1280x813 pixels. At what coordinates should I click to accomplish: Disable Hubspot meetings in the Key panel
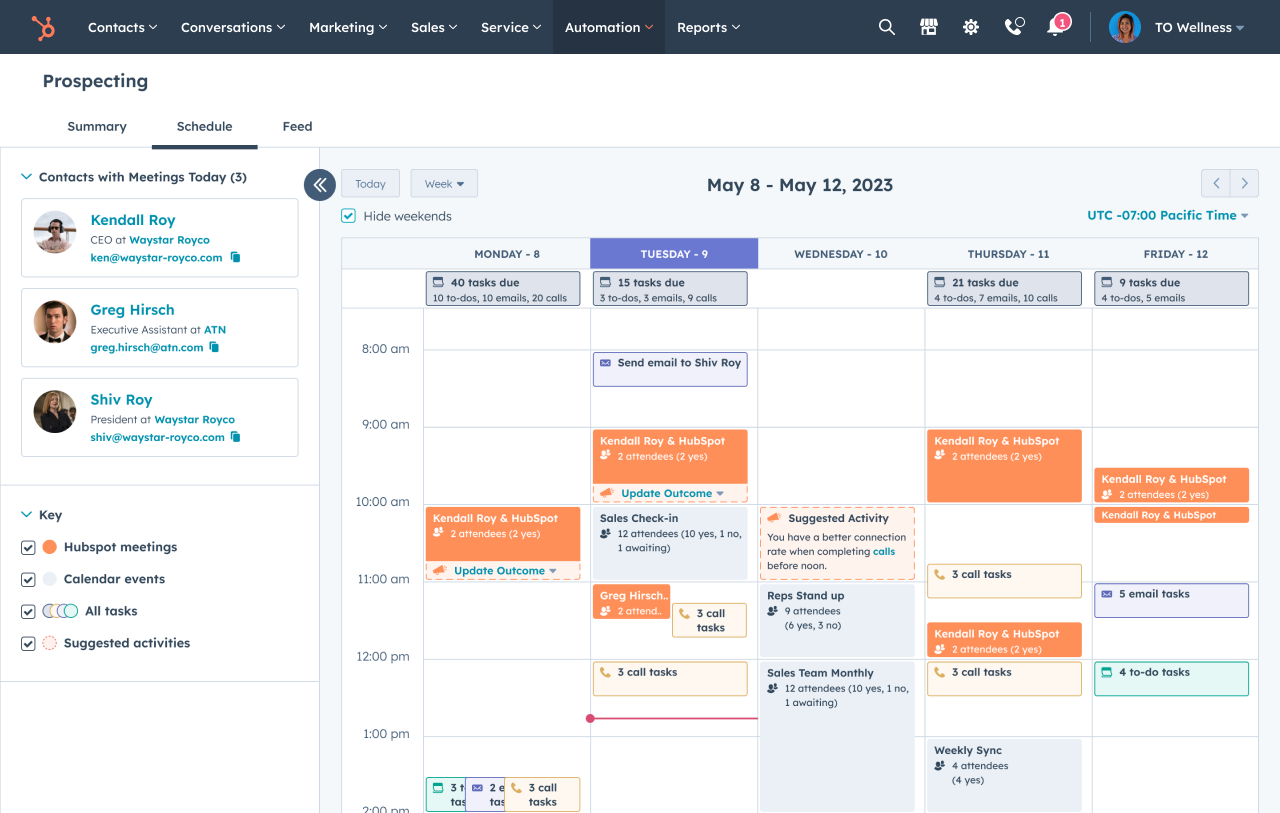(x=28, y=547)
